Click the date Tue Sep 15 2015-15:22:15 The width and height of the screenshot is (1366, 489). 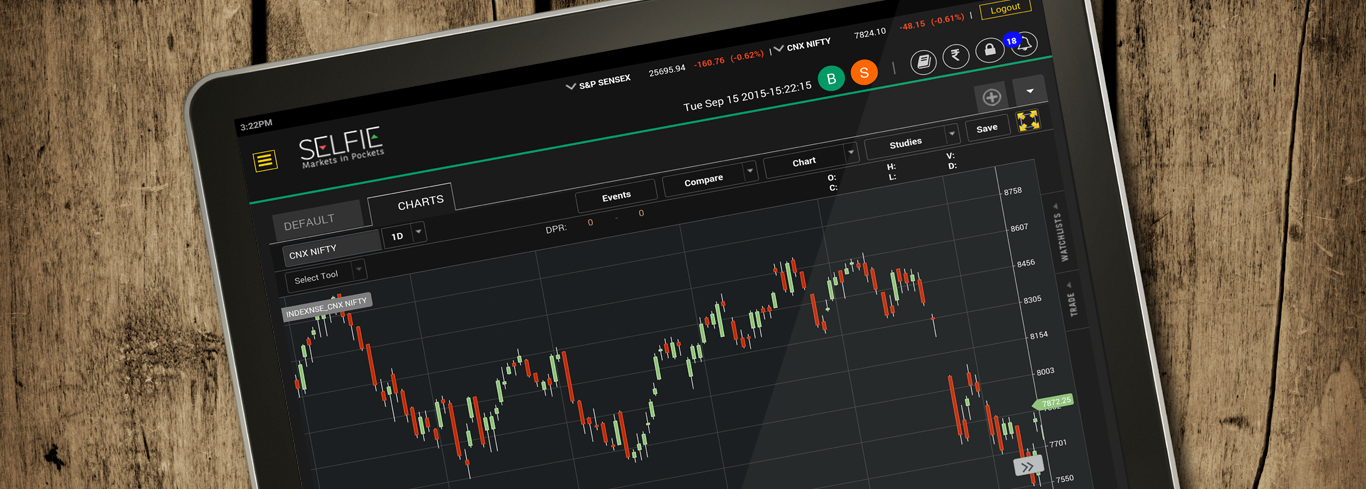click(747, 96)
